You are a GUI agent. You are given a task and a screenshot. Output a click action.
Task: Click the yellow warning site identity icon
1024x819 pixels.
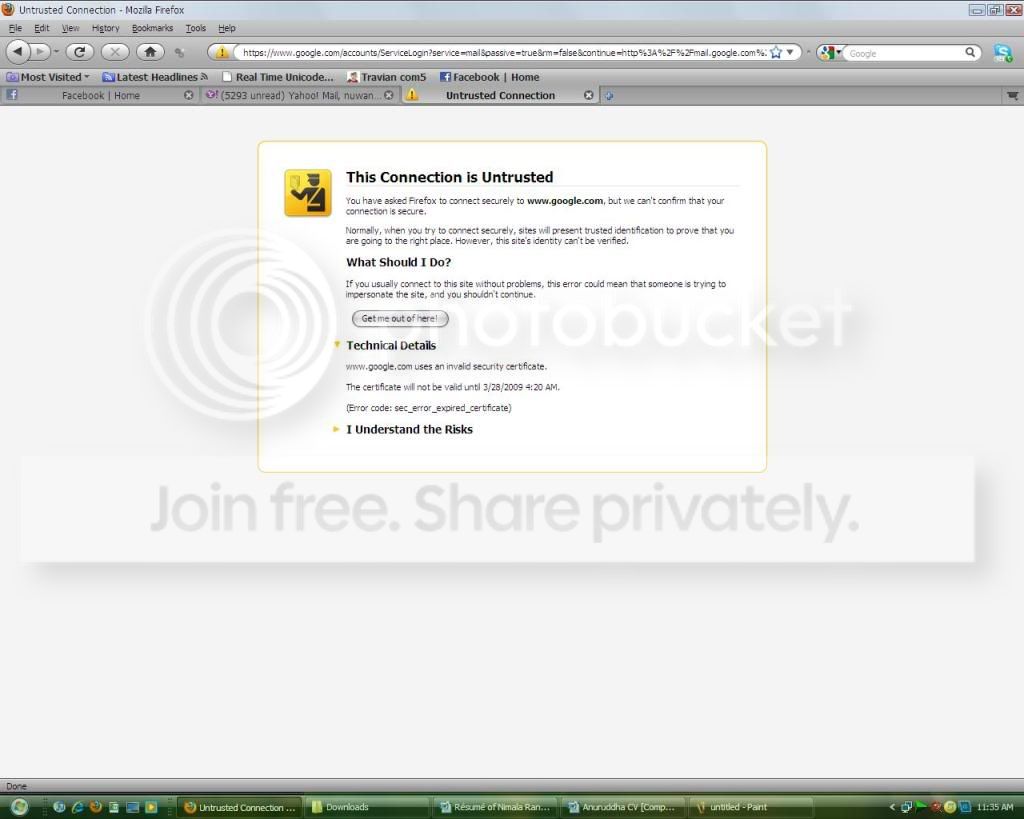[x=222, y=52]
